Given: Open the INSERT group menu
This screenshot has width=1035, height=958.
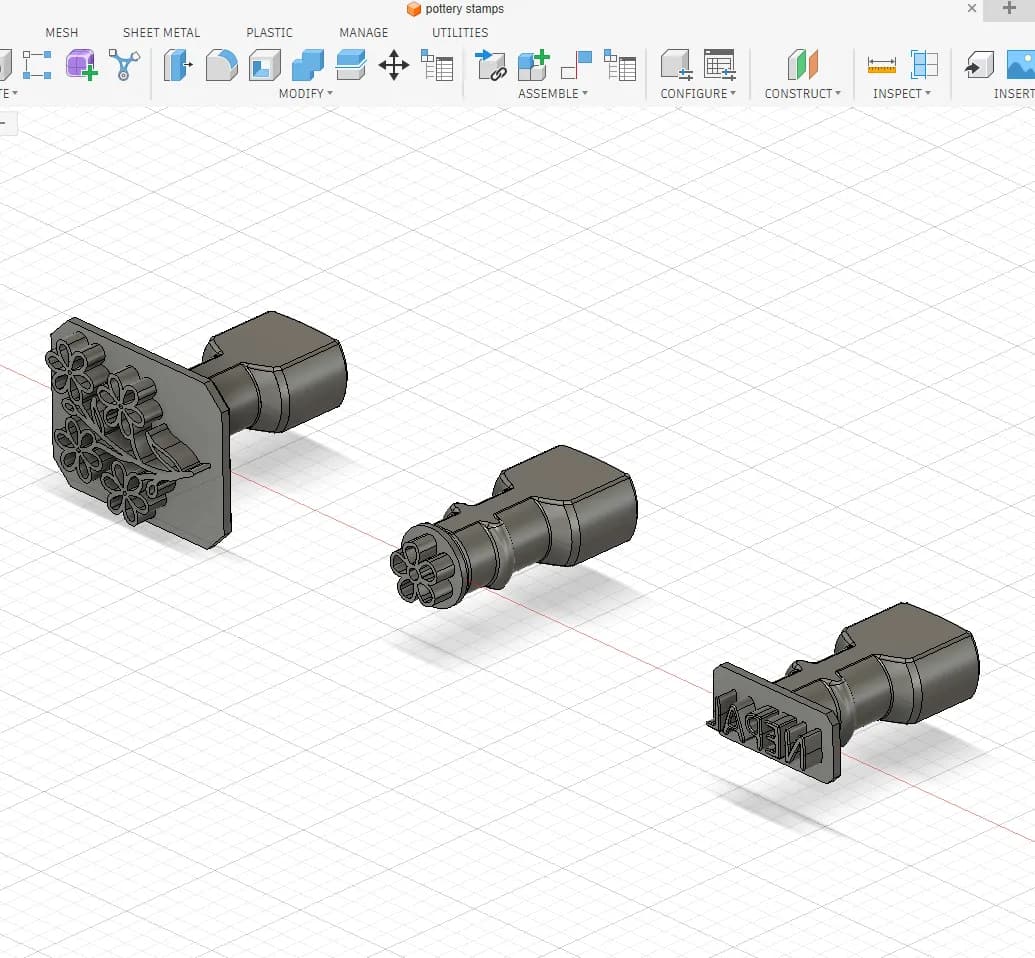Looking at the screenshot, I should coord(1014,94).
